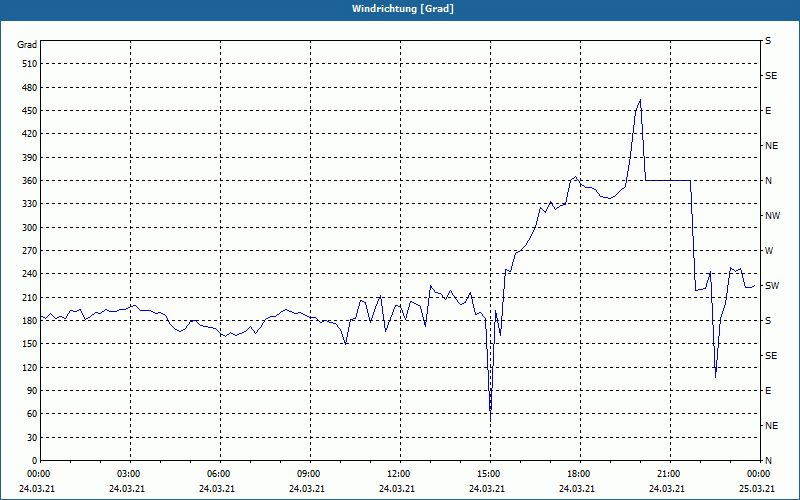Click the 03:00 time label

point(131,474)
